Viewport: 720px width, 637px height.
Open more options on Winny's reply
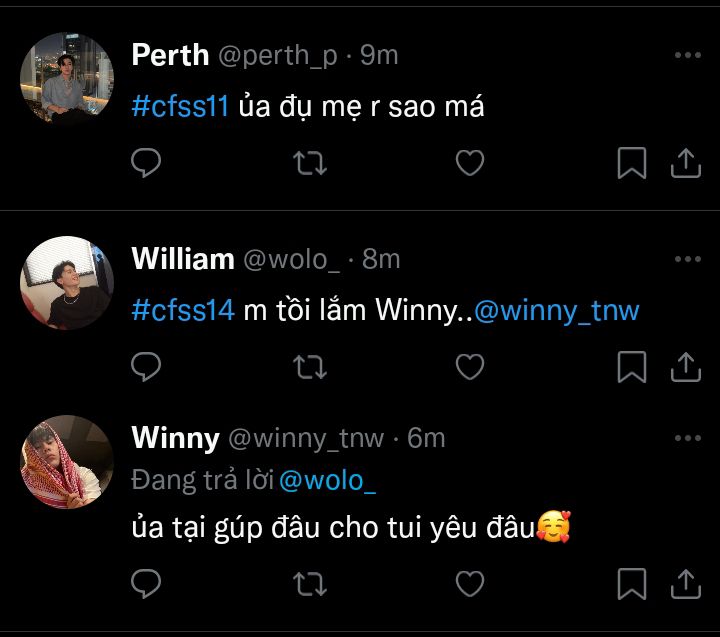(688, 438)
